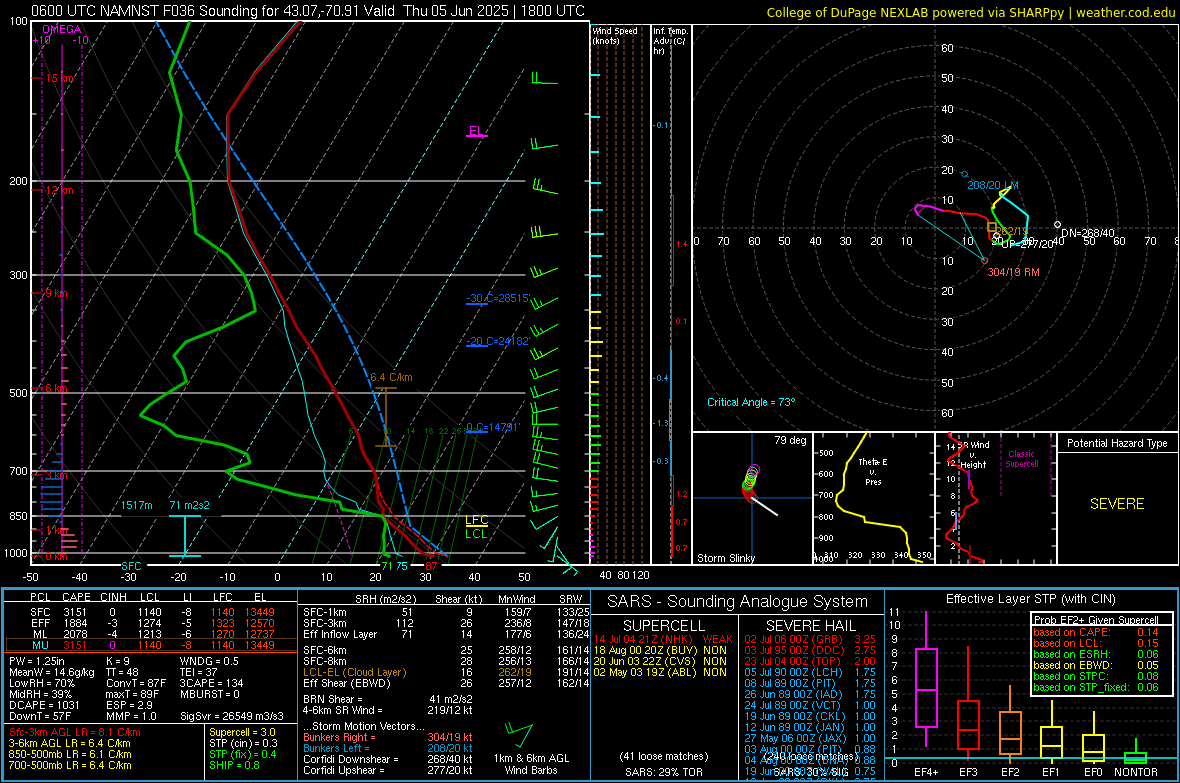
Task: Click the Critical Angle = 73° text
Action: (x=751, y=402)
